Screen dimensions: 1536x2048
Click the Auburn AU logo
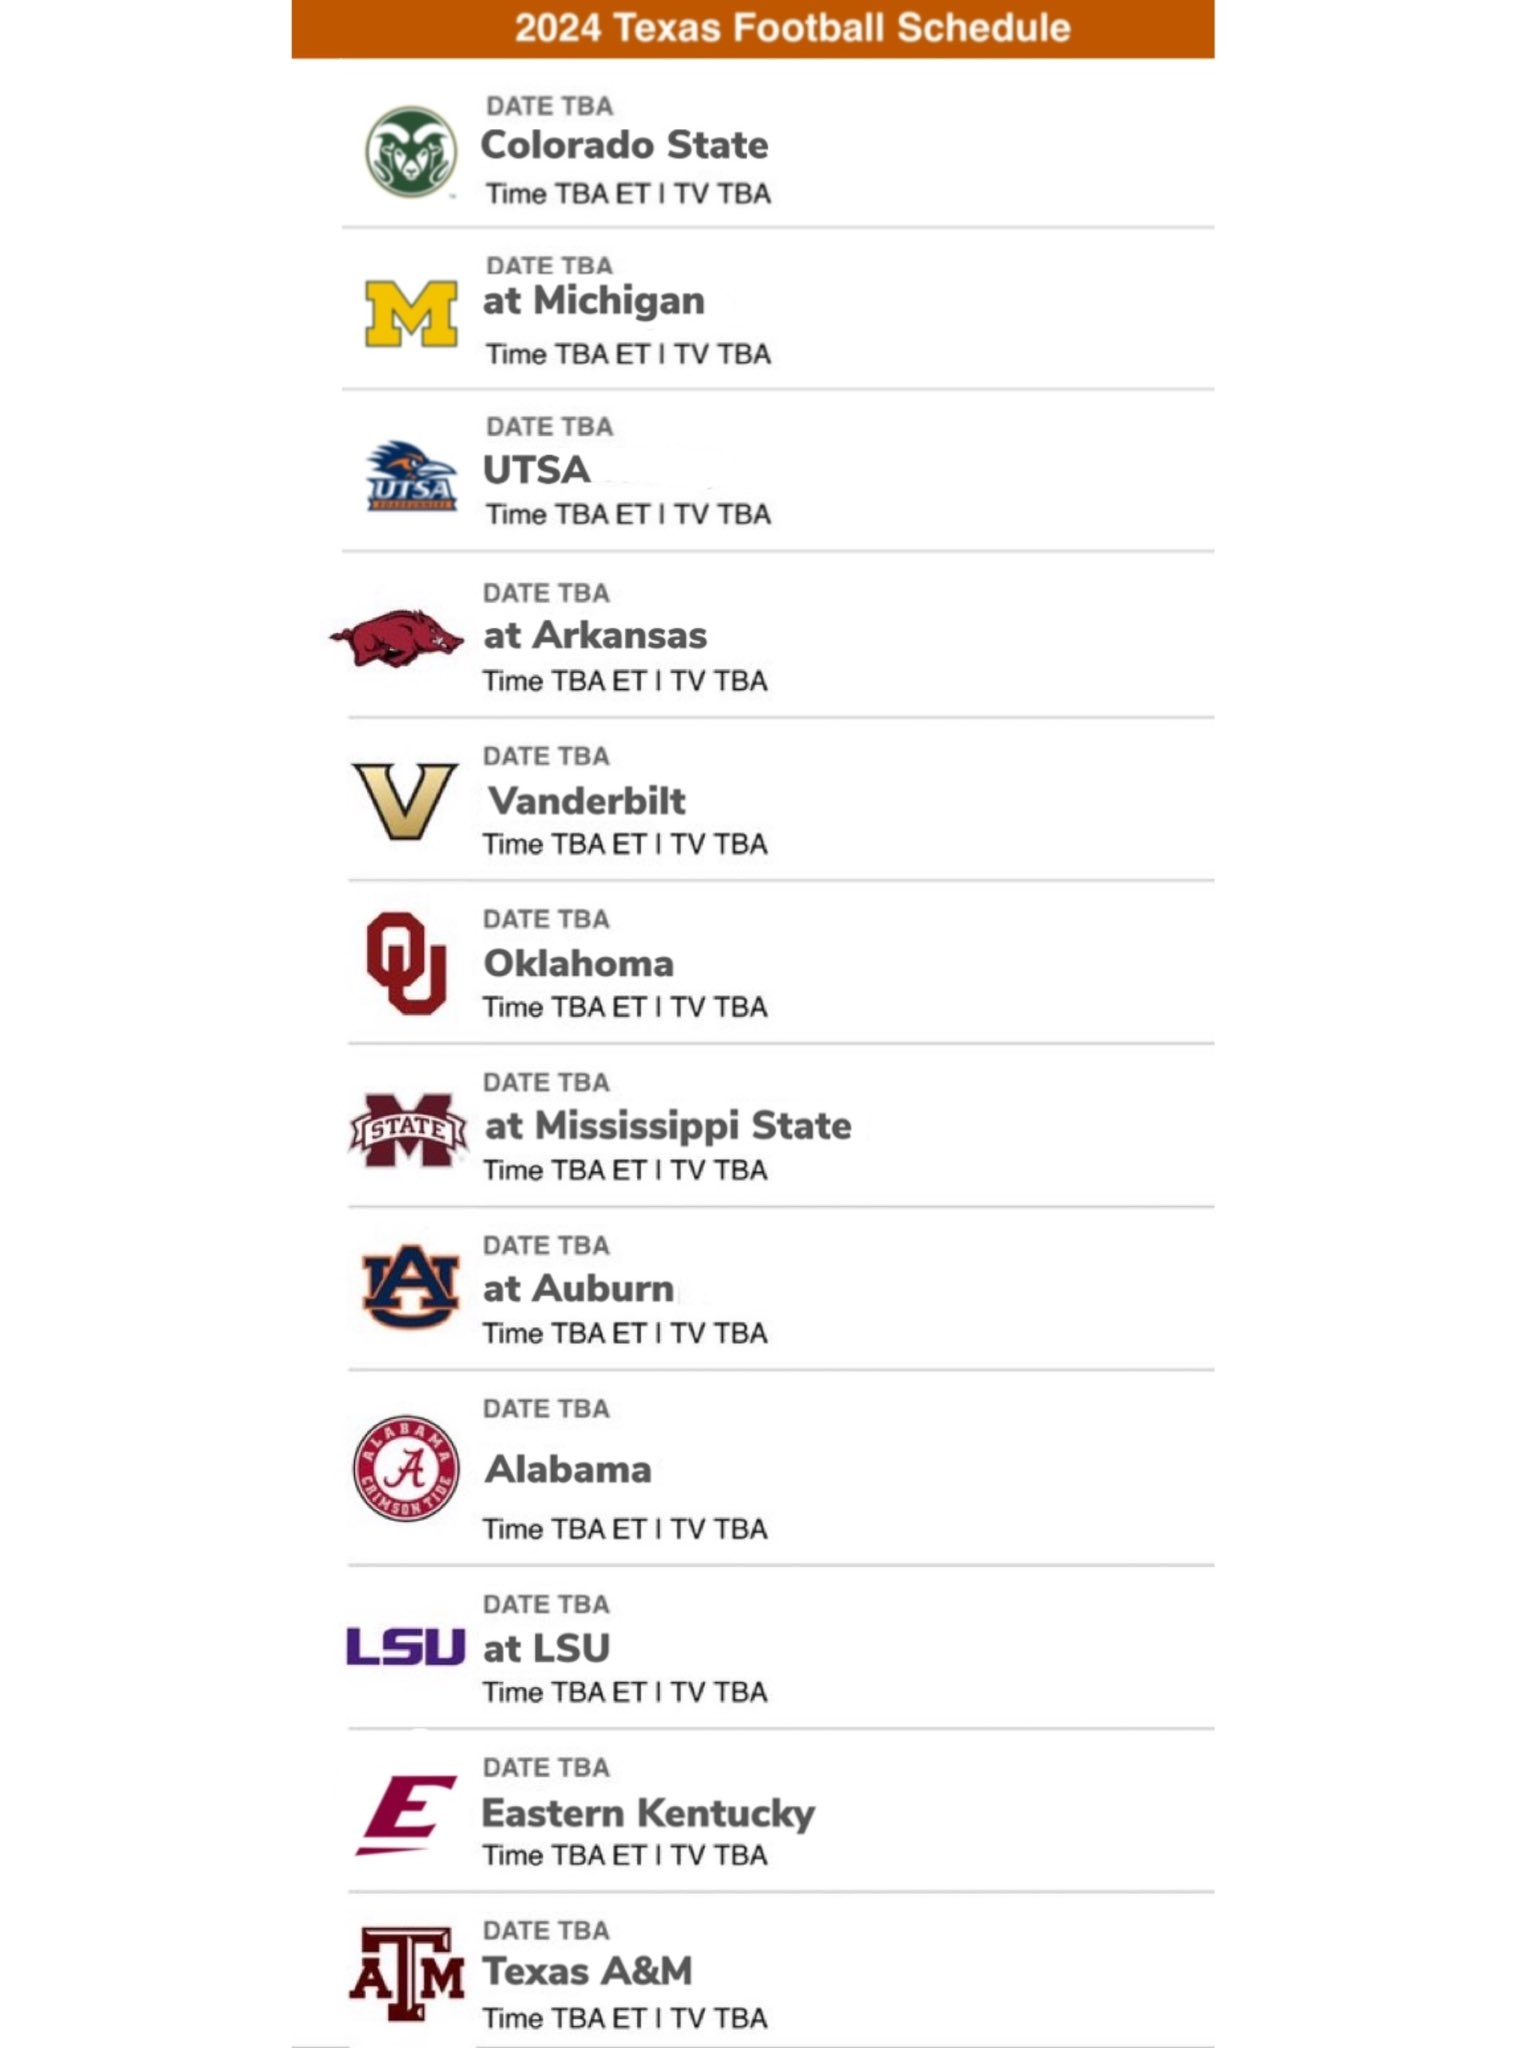[x=410, y=1287]
